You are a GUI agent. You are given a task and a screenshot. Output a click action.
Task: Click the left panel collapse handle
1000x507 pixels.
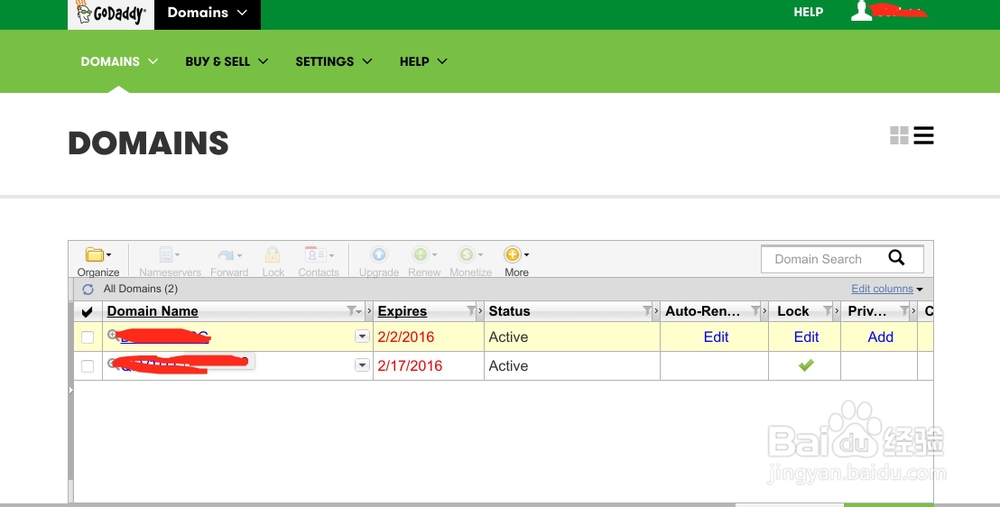[x=71, y=389]
